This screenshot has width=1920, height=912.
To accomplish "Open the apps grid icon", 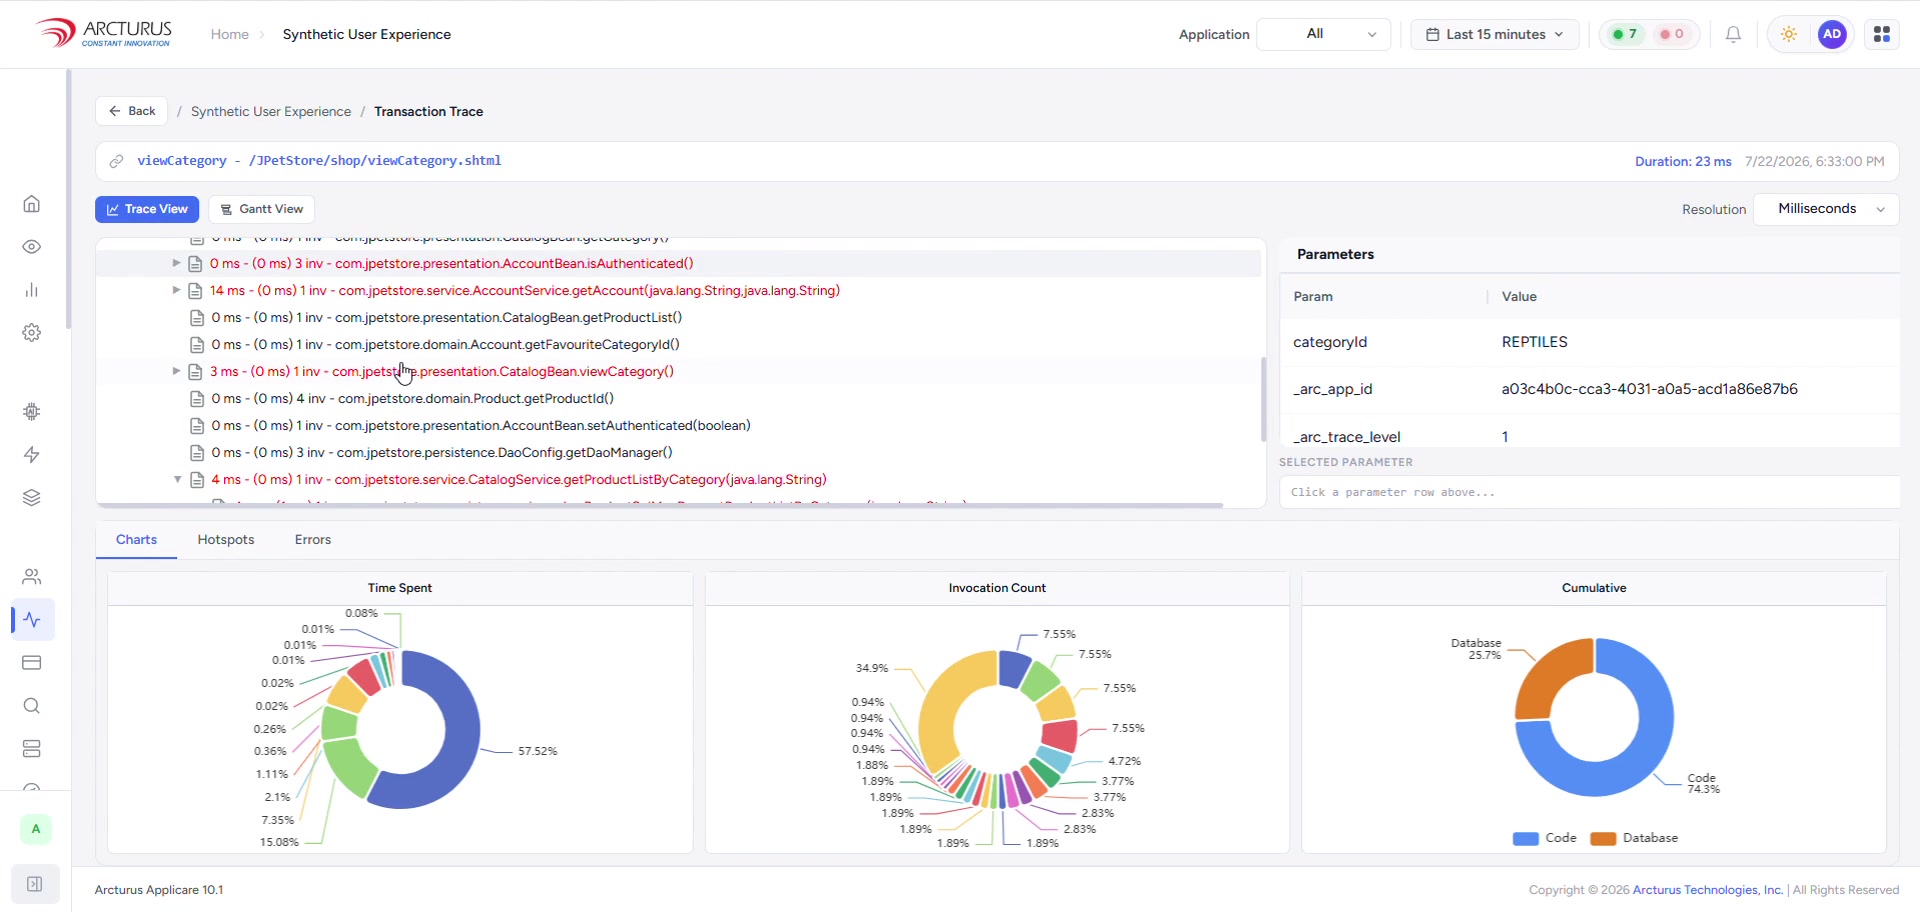I will tap(1882, 34).
